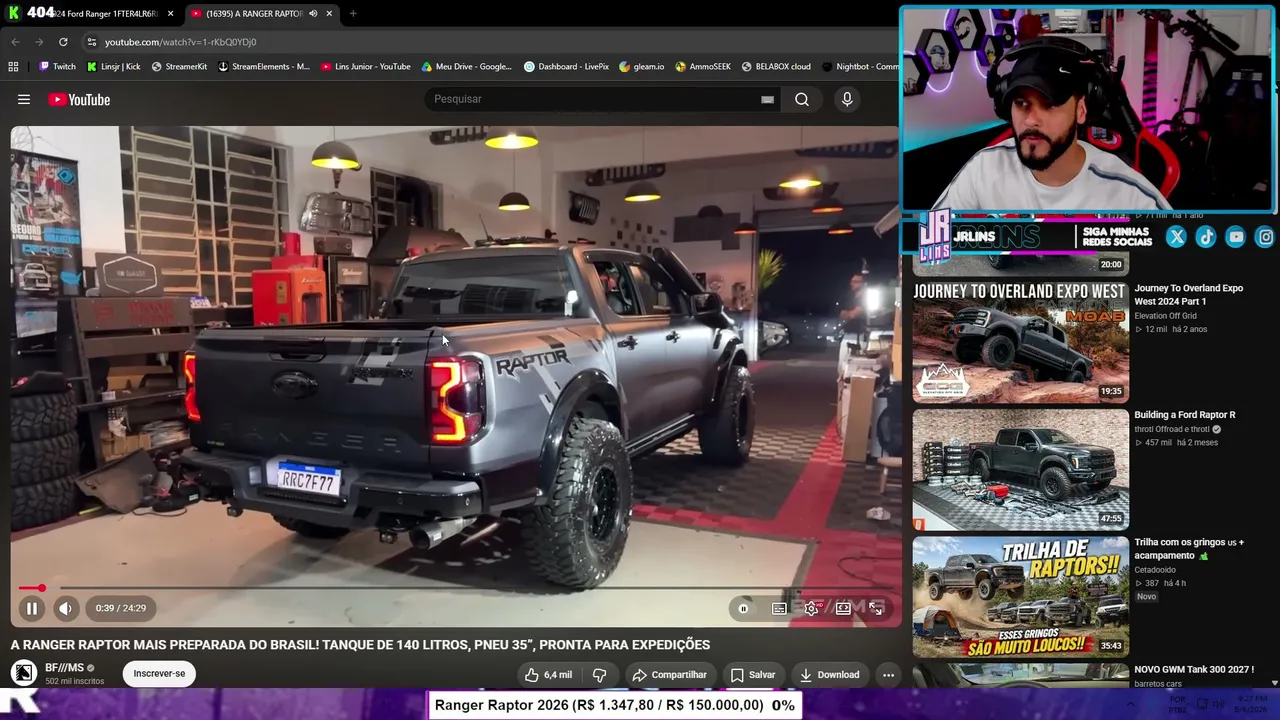The image size is (1280, 720).
Task: Go forward in the browser
Action: [x=39, y=42]
